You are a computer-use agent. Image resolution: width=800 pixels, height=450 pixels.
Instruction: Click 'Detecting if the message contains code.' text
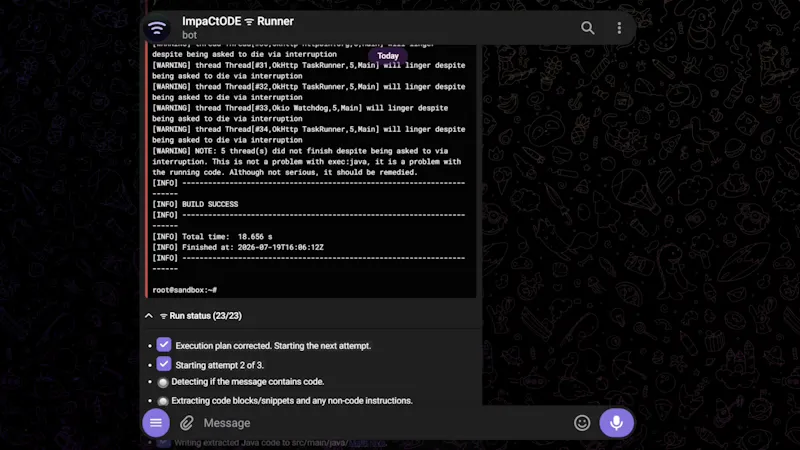(x=247, y=382)
